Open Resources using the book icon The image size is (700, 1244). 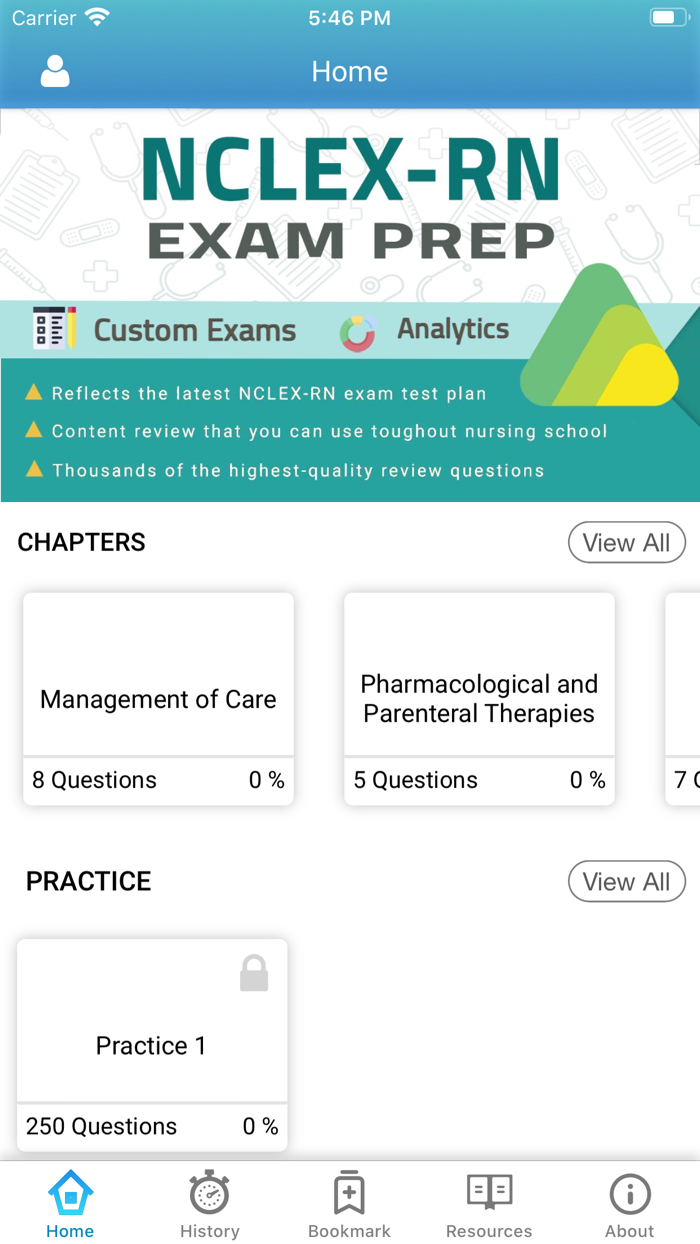click(x=489, y=1192)
